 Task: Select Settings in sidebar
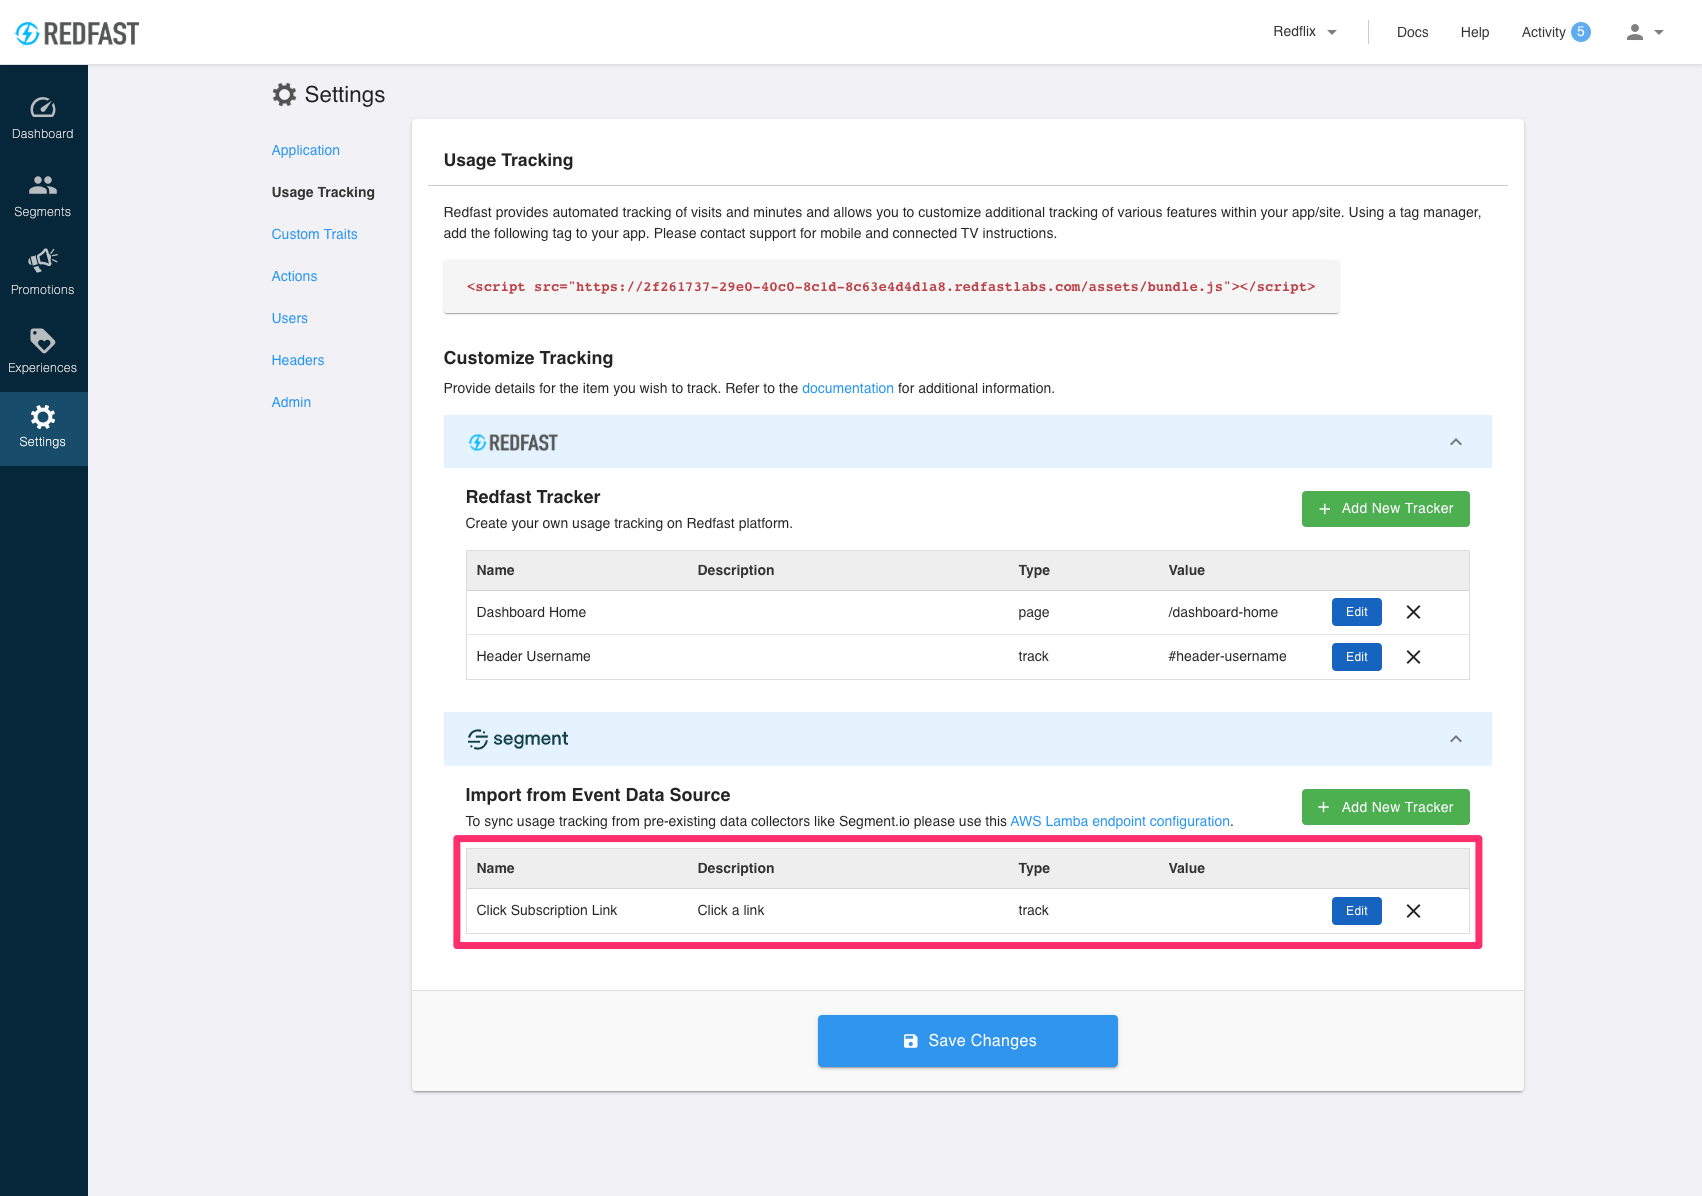(43, 429)
